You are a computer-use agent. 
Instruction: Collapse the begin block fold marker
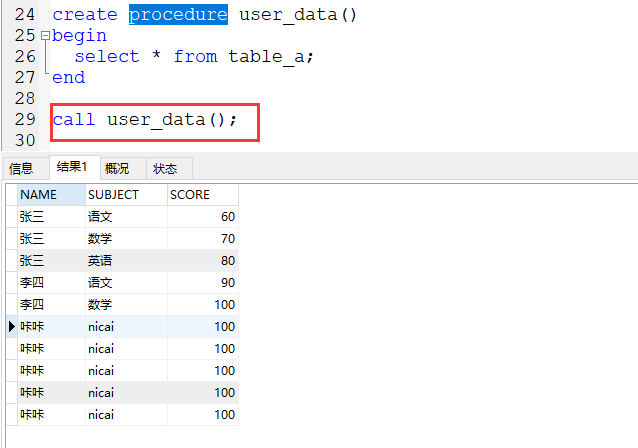click(45, 36)
